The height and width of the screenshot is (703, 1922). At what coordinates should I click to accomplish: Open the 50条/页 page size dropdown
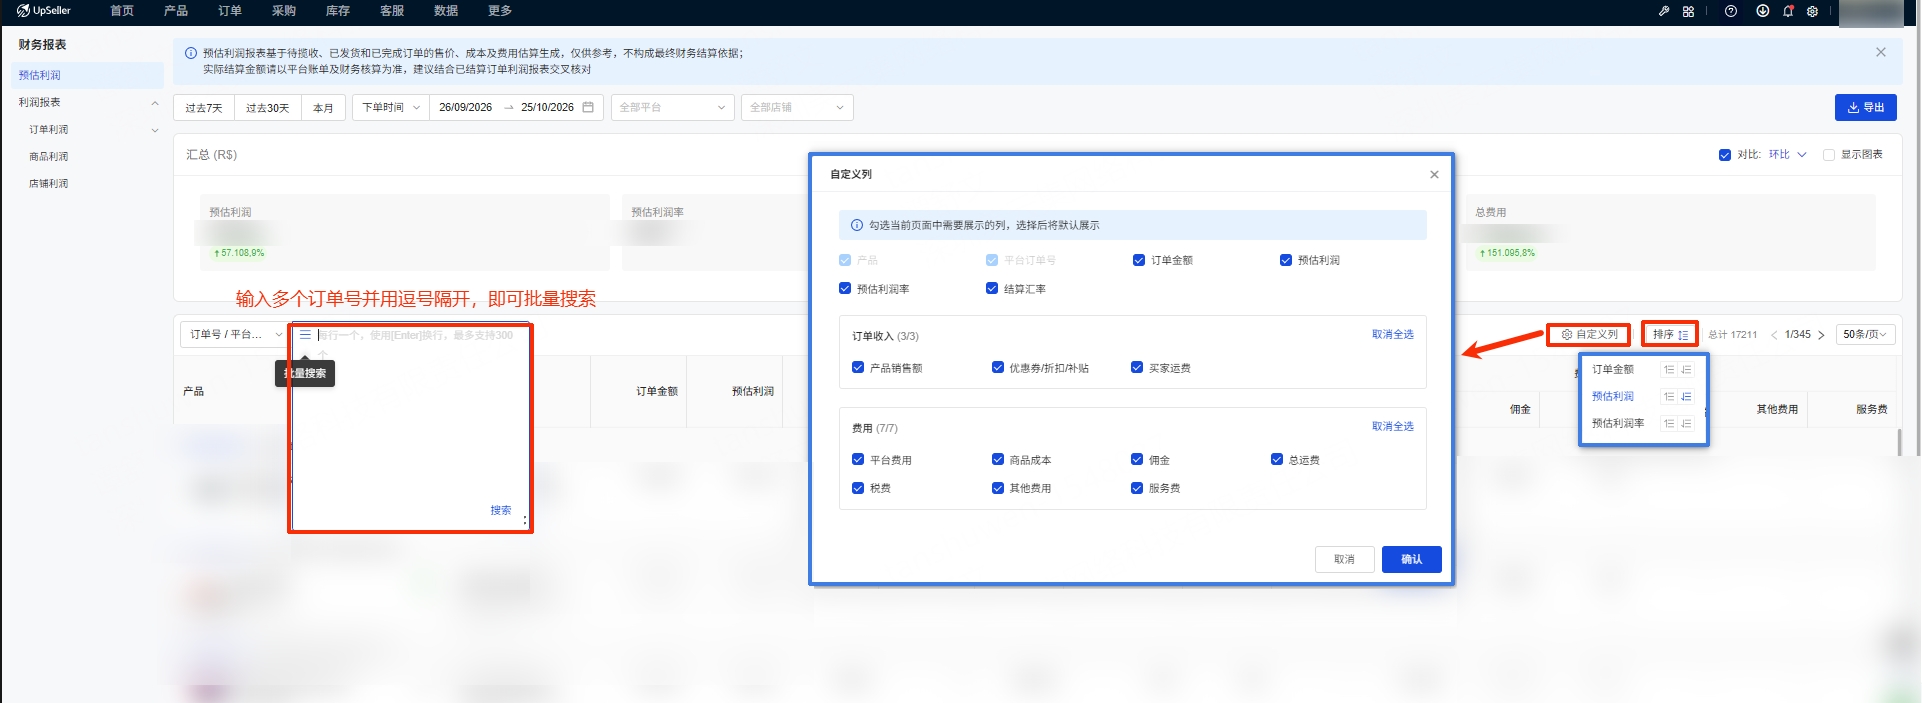pyautogui.click(x=1865, y=335)
